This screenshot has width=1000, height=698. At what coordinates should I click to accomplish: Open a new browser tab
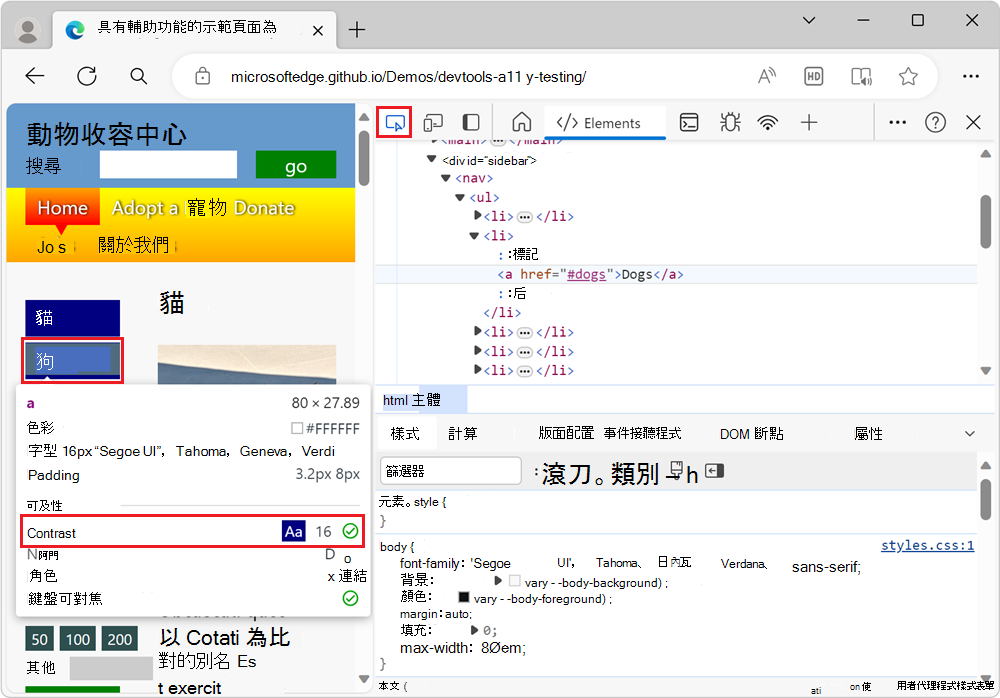point(357,29)
